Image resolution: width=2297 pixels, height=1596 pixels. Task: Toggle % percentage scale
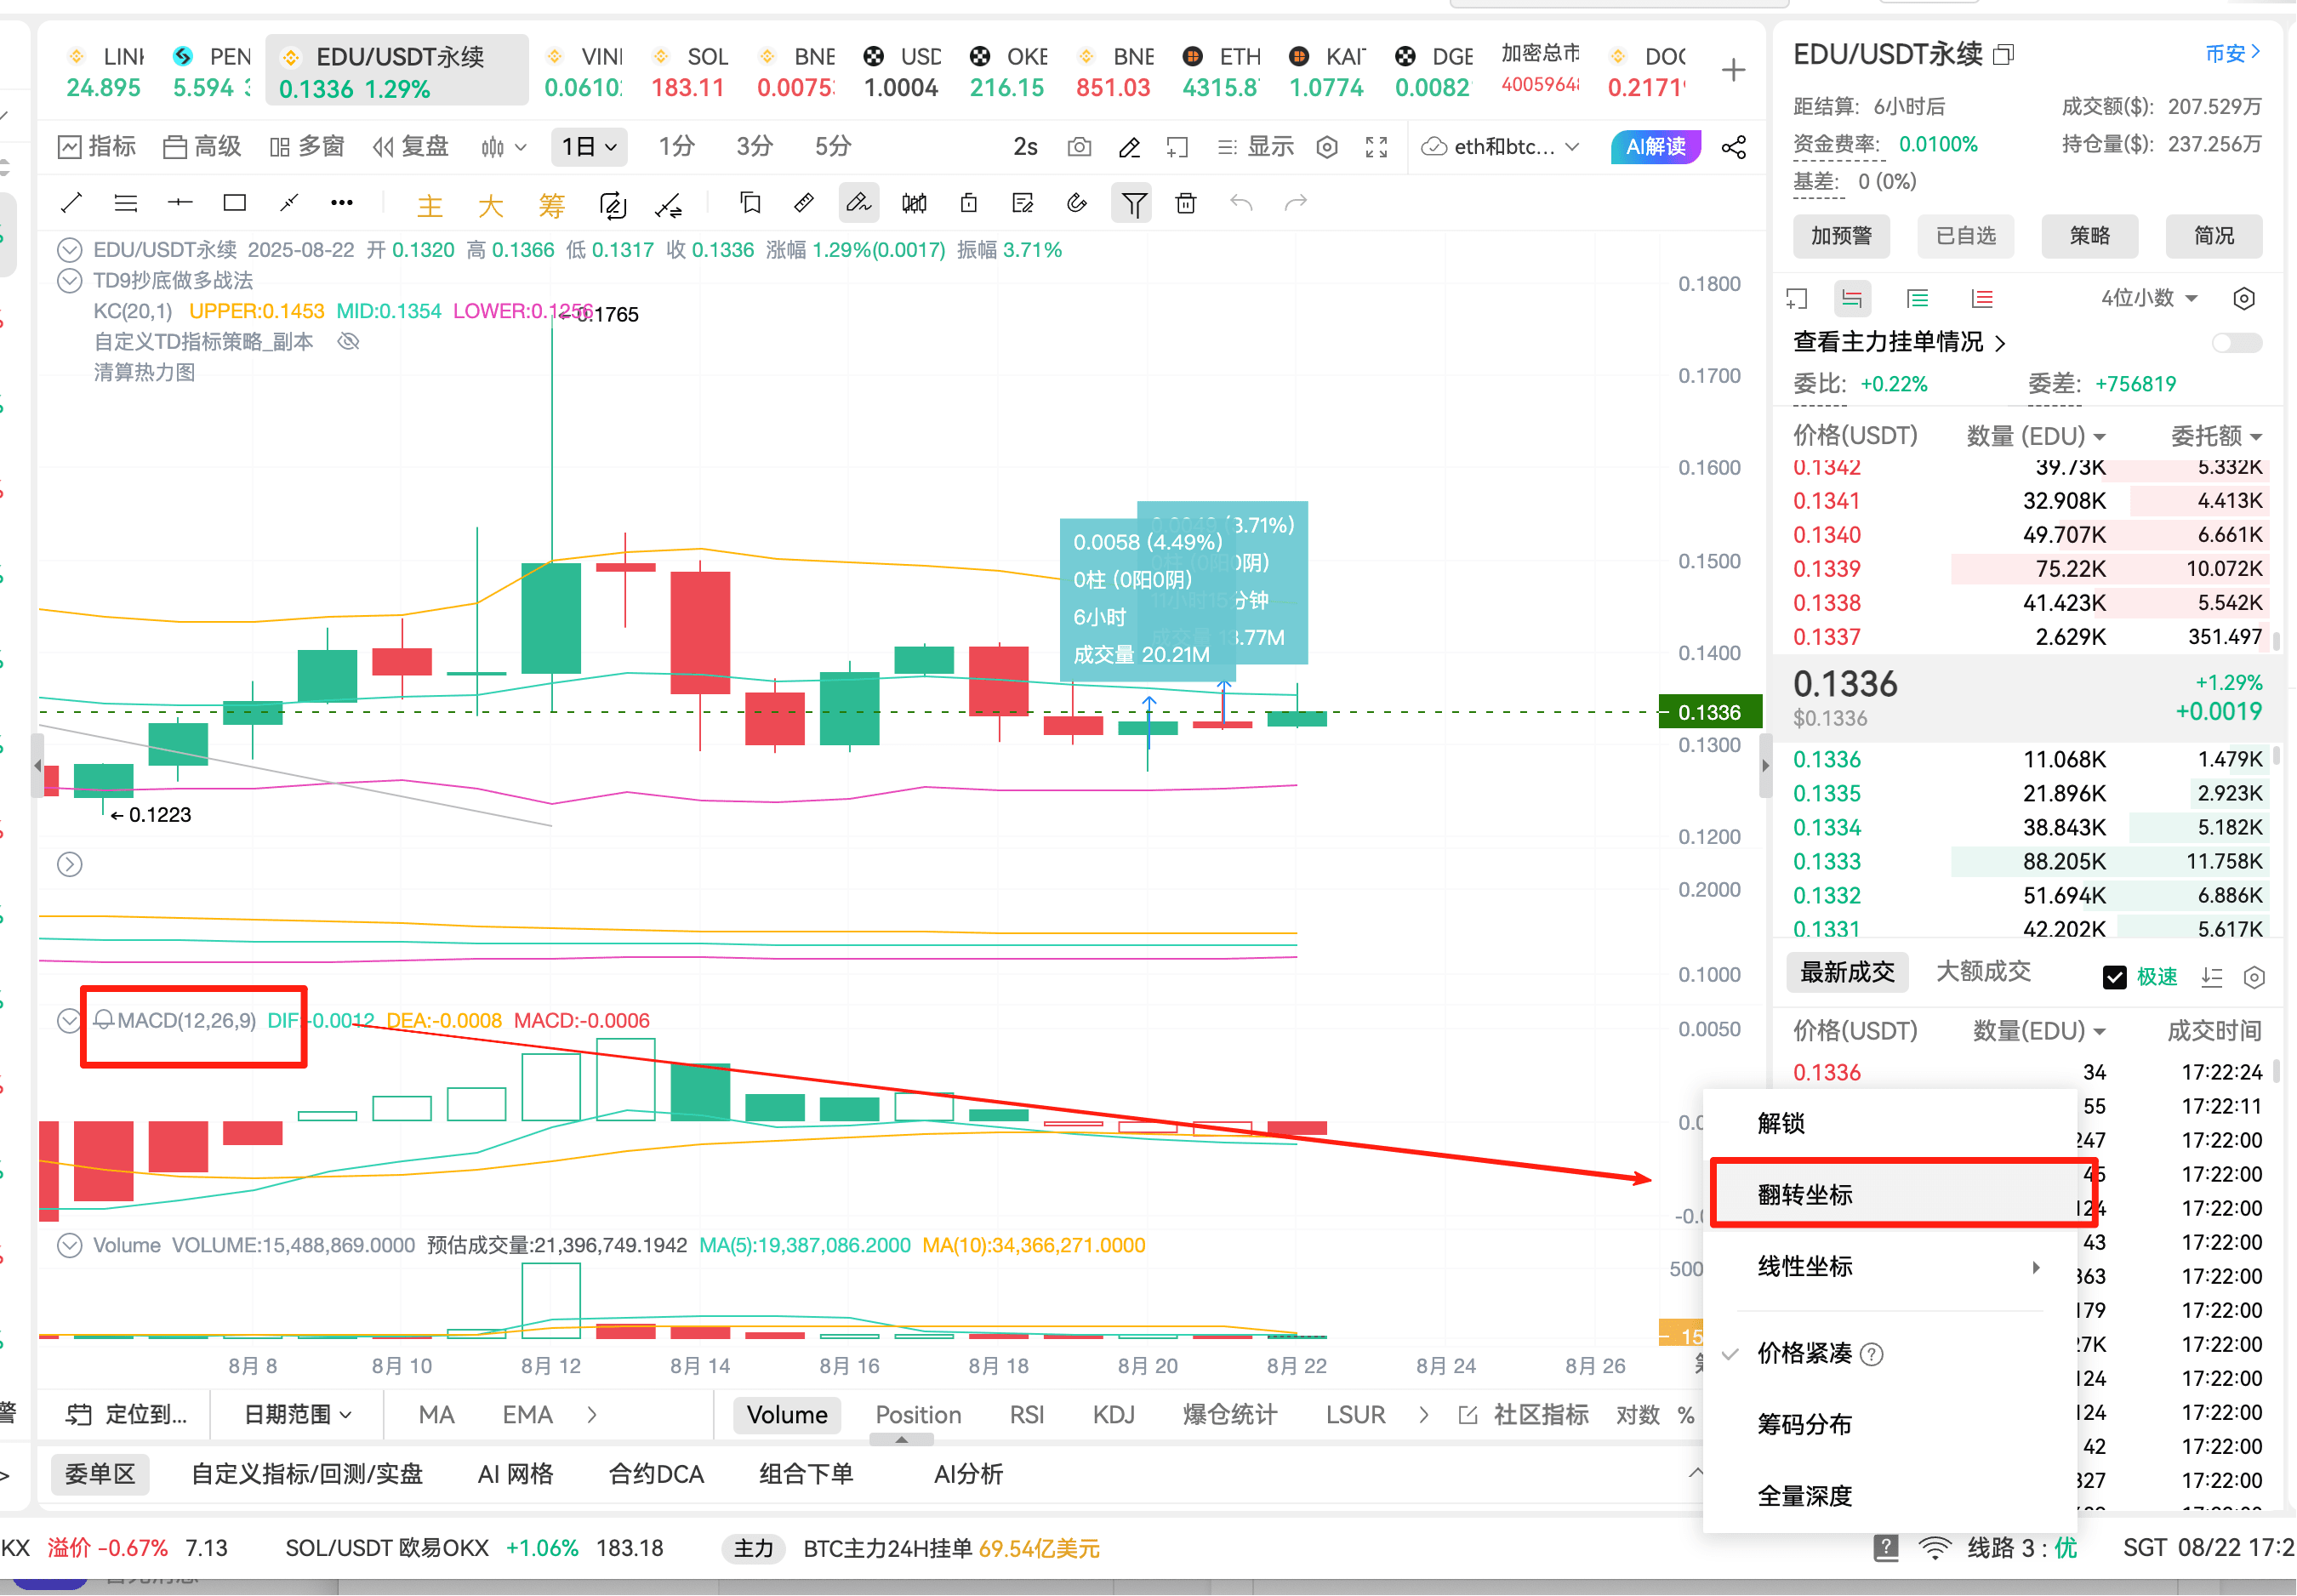1686,1415
